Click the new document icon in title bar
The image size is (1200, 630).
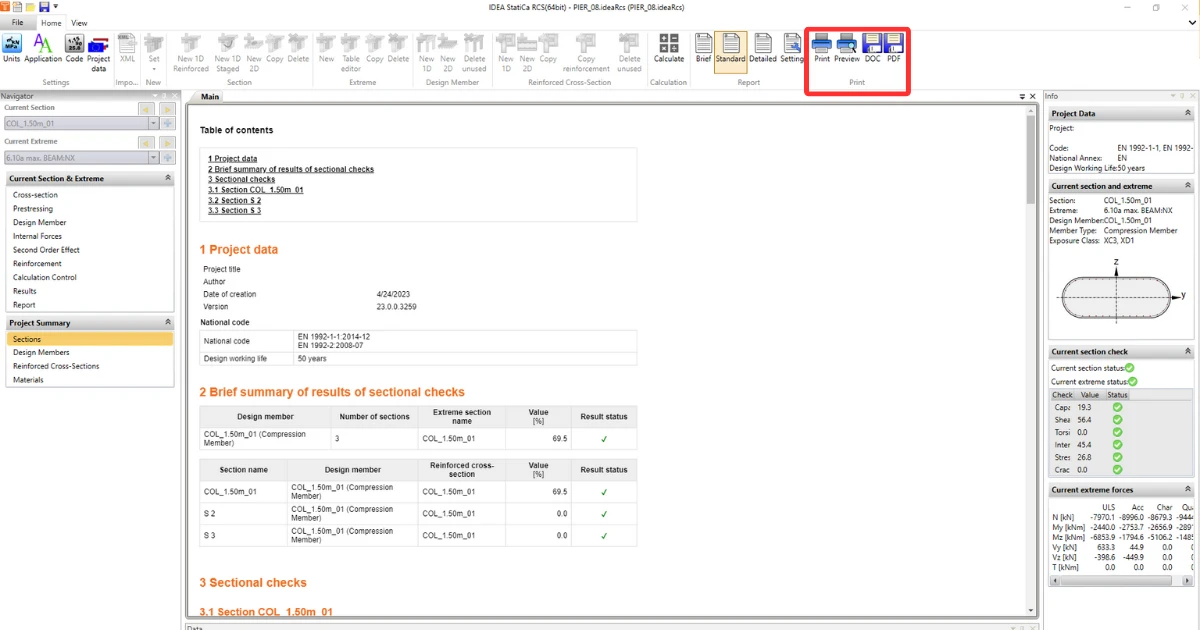click(x=18, y=6)
